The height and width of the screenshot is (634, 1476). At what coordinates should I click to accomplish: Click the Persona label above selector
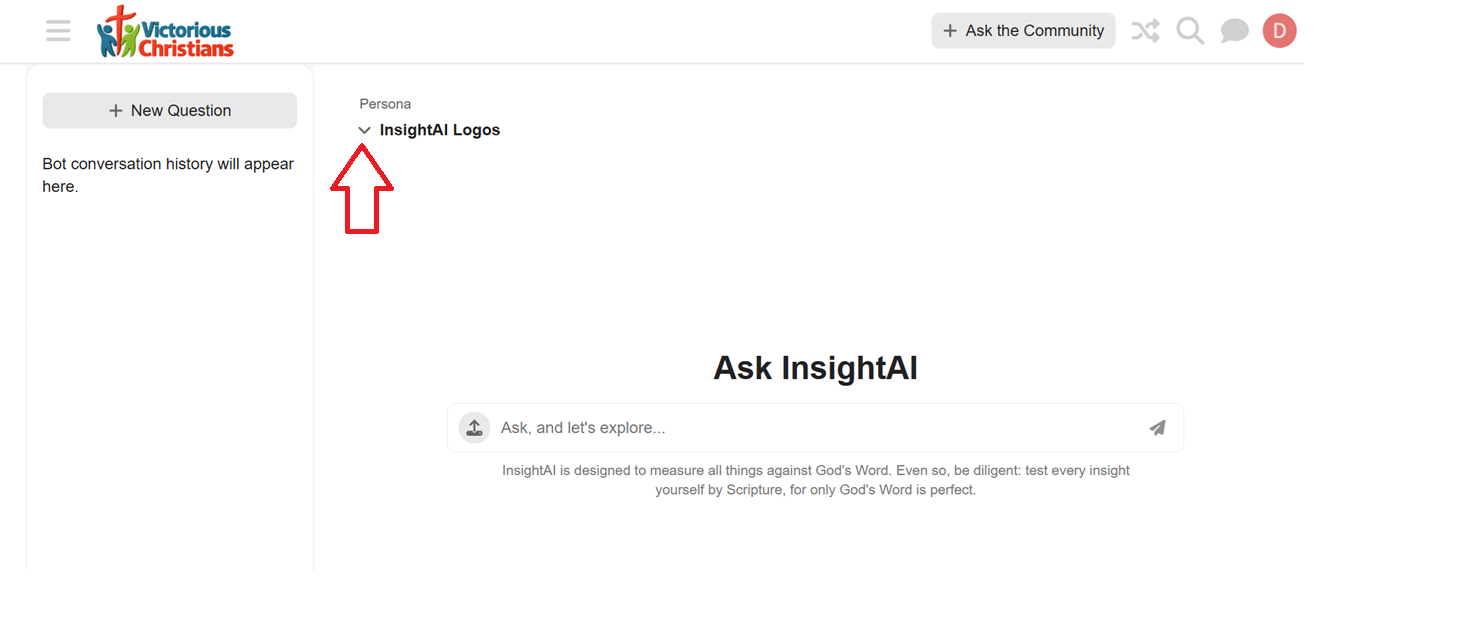click(x=385, y=104)
